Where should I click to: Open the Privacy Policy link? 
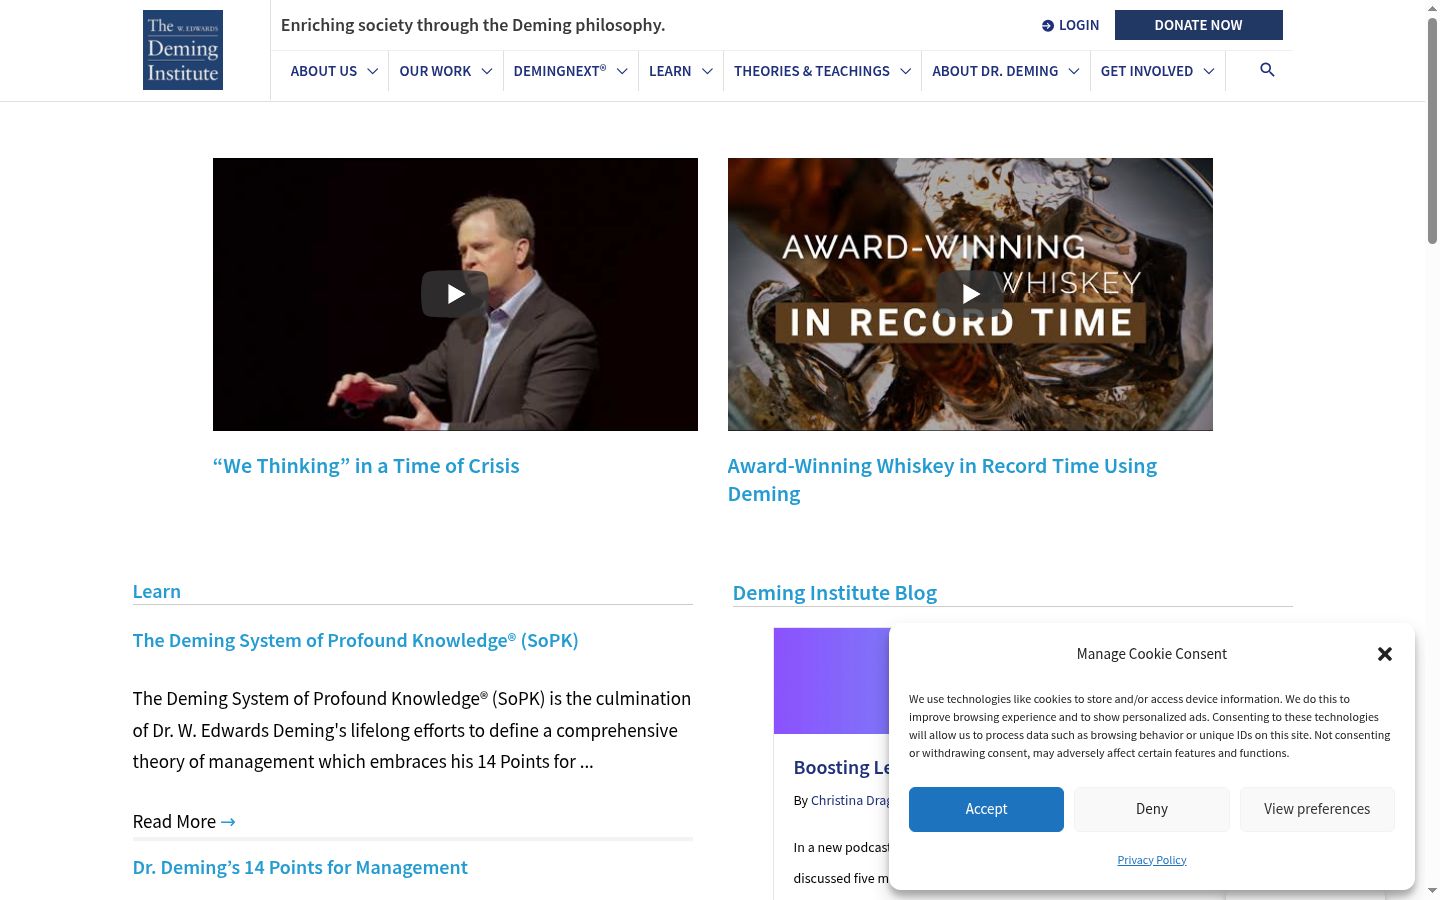(x=1152, y=860)
